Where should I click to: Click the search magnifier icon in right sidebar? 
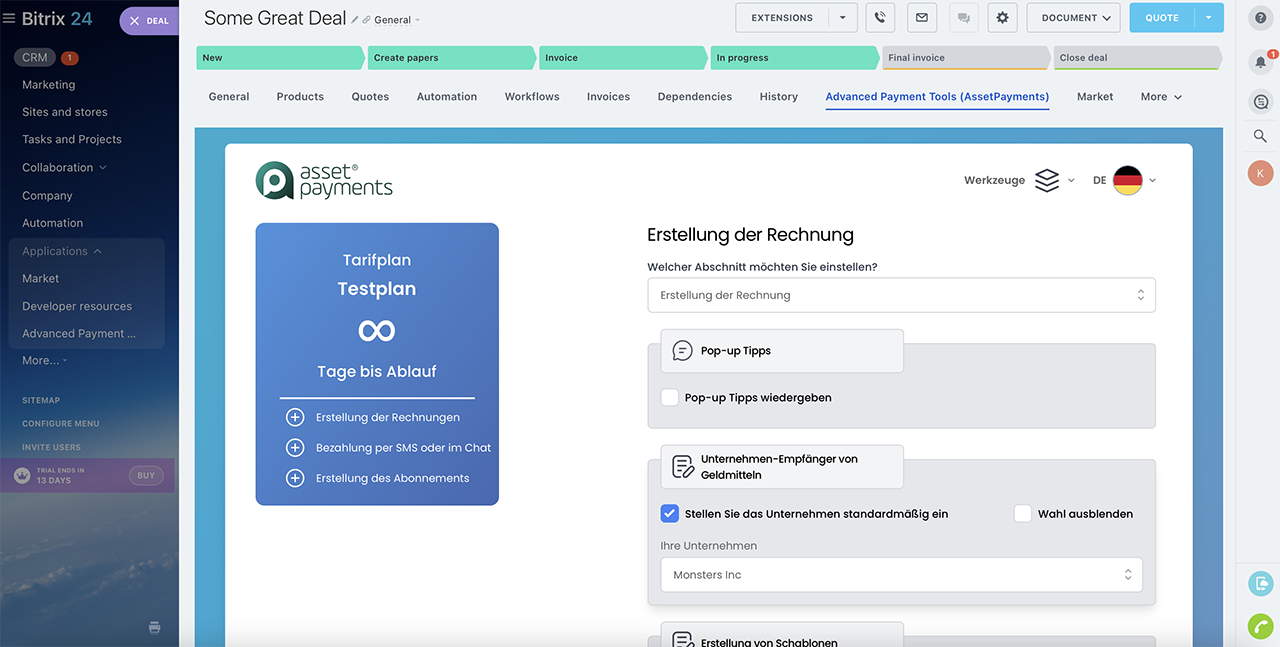click(x=1260, y=136)
